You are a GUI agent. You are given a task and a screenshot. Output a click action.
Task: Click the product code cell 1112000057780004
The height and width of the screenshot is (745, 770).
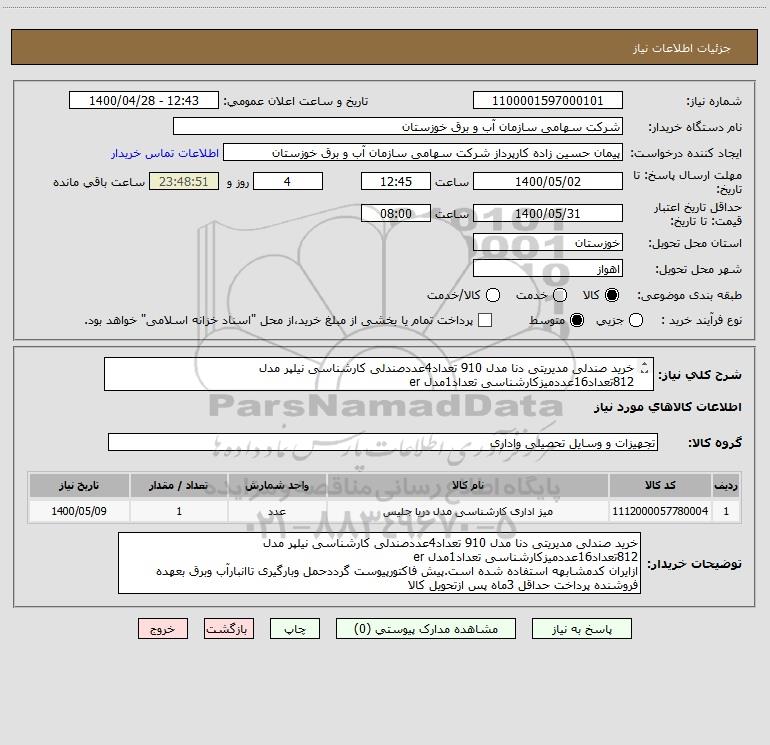(x=660, y=511)
